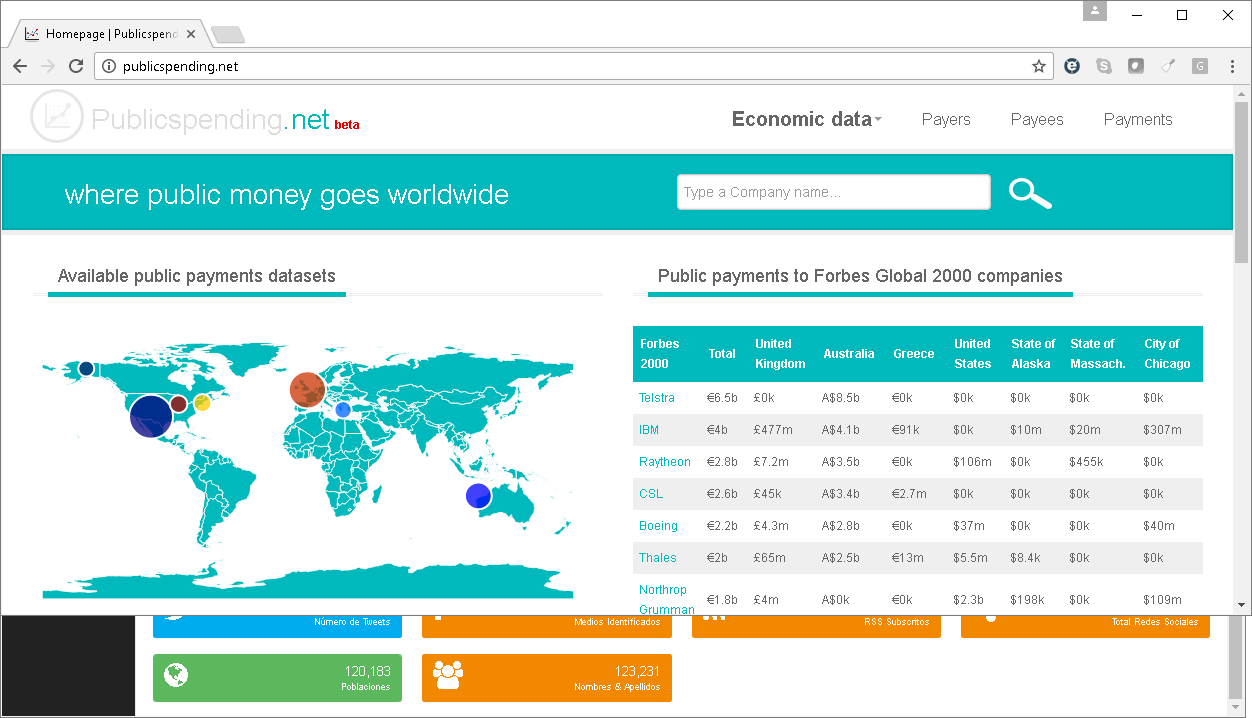Click the State of Massach. column header
Screen dimensions: 1252x718
pos(1098,354)
